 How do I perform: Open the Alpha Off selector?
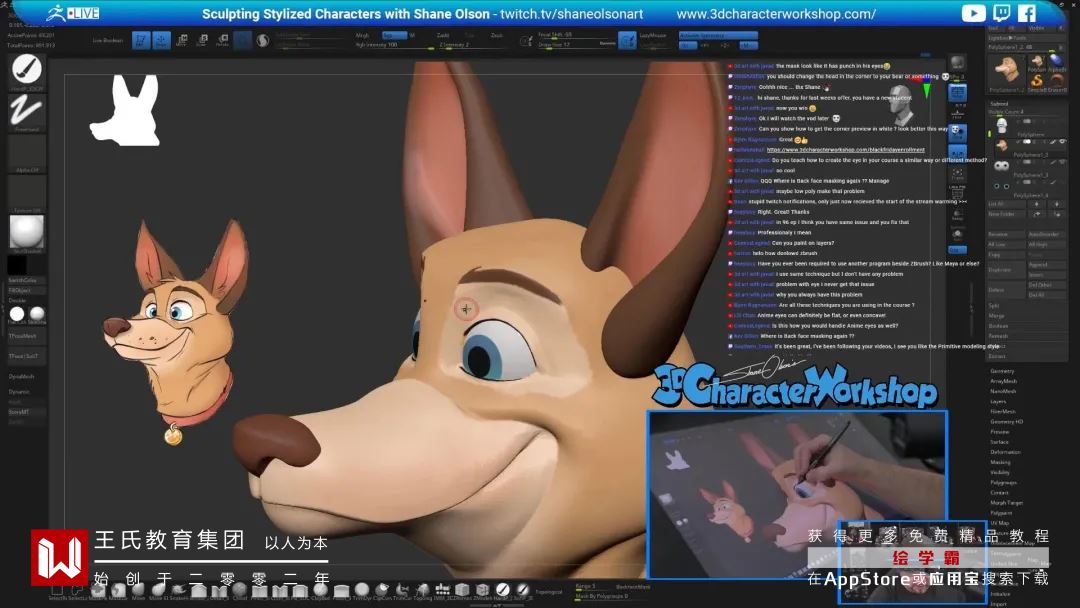click(27, 153)
